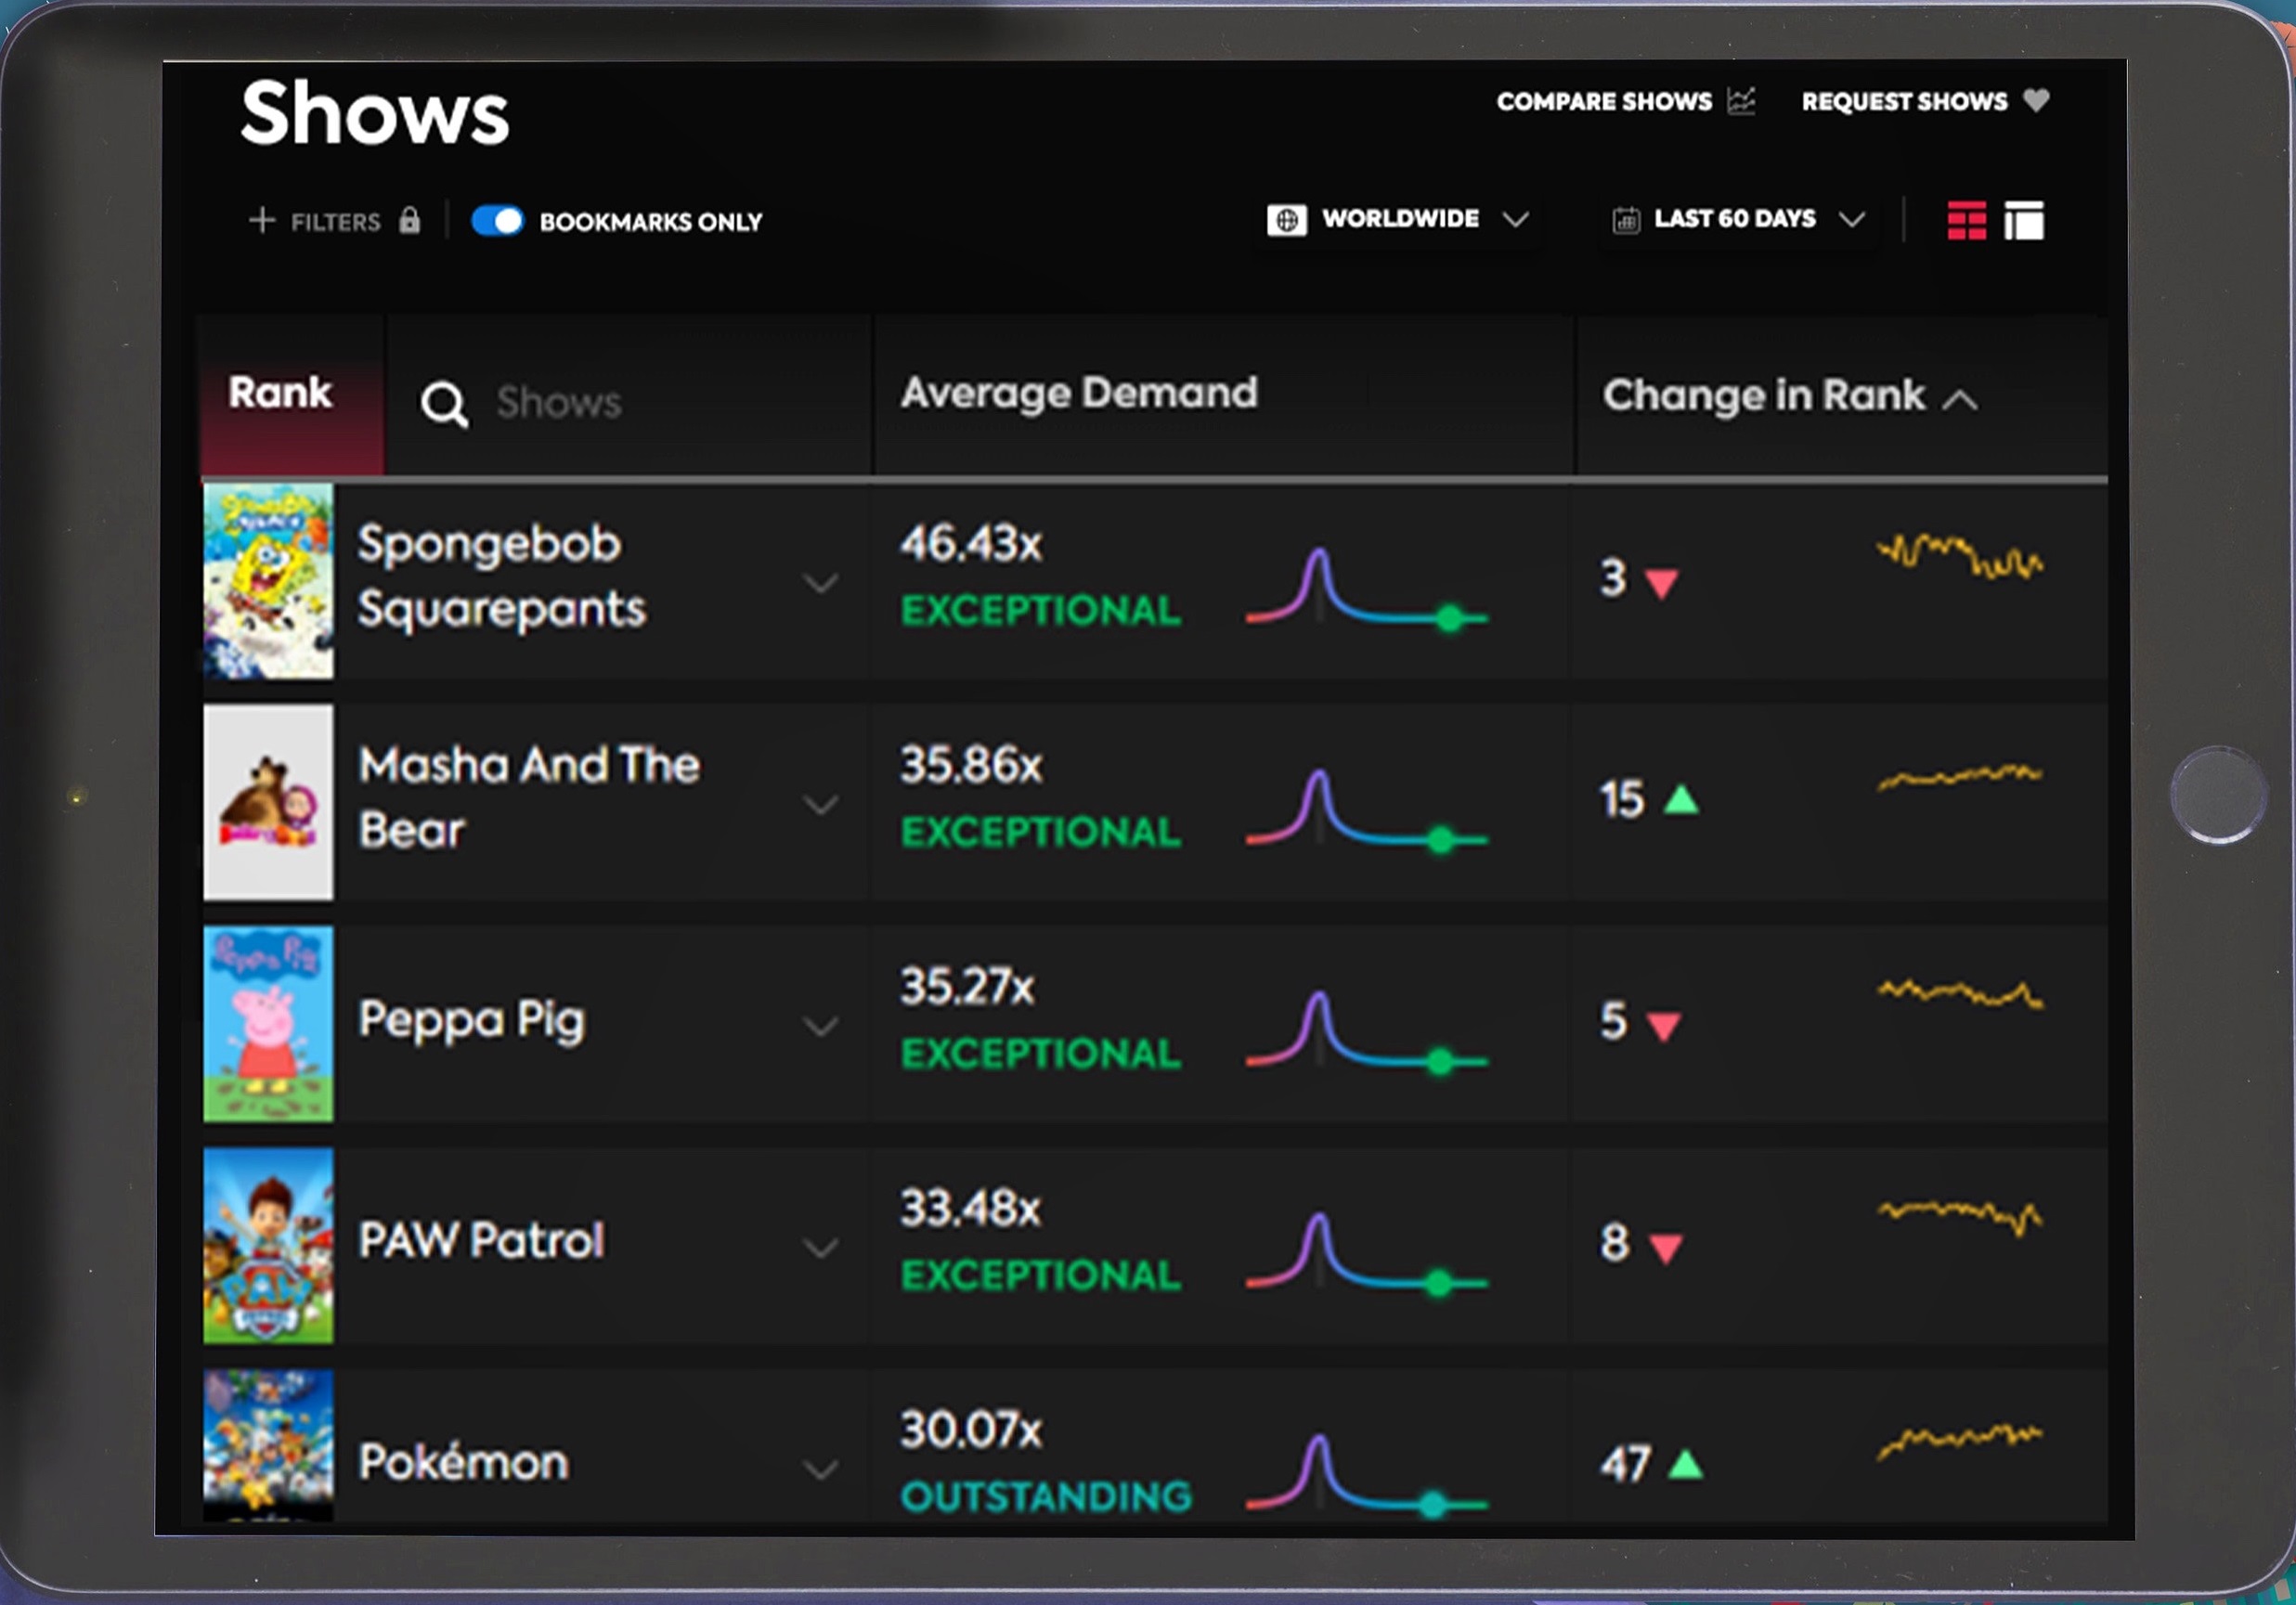Click Masha And The Bear's green up arrow
The height and width of the screenshot is (1605, 2296).
coord(1681,799)
